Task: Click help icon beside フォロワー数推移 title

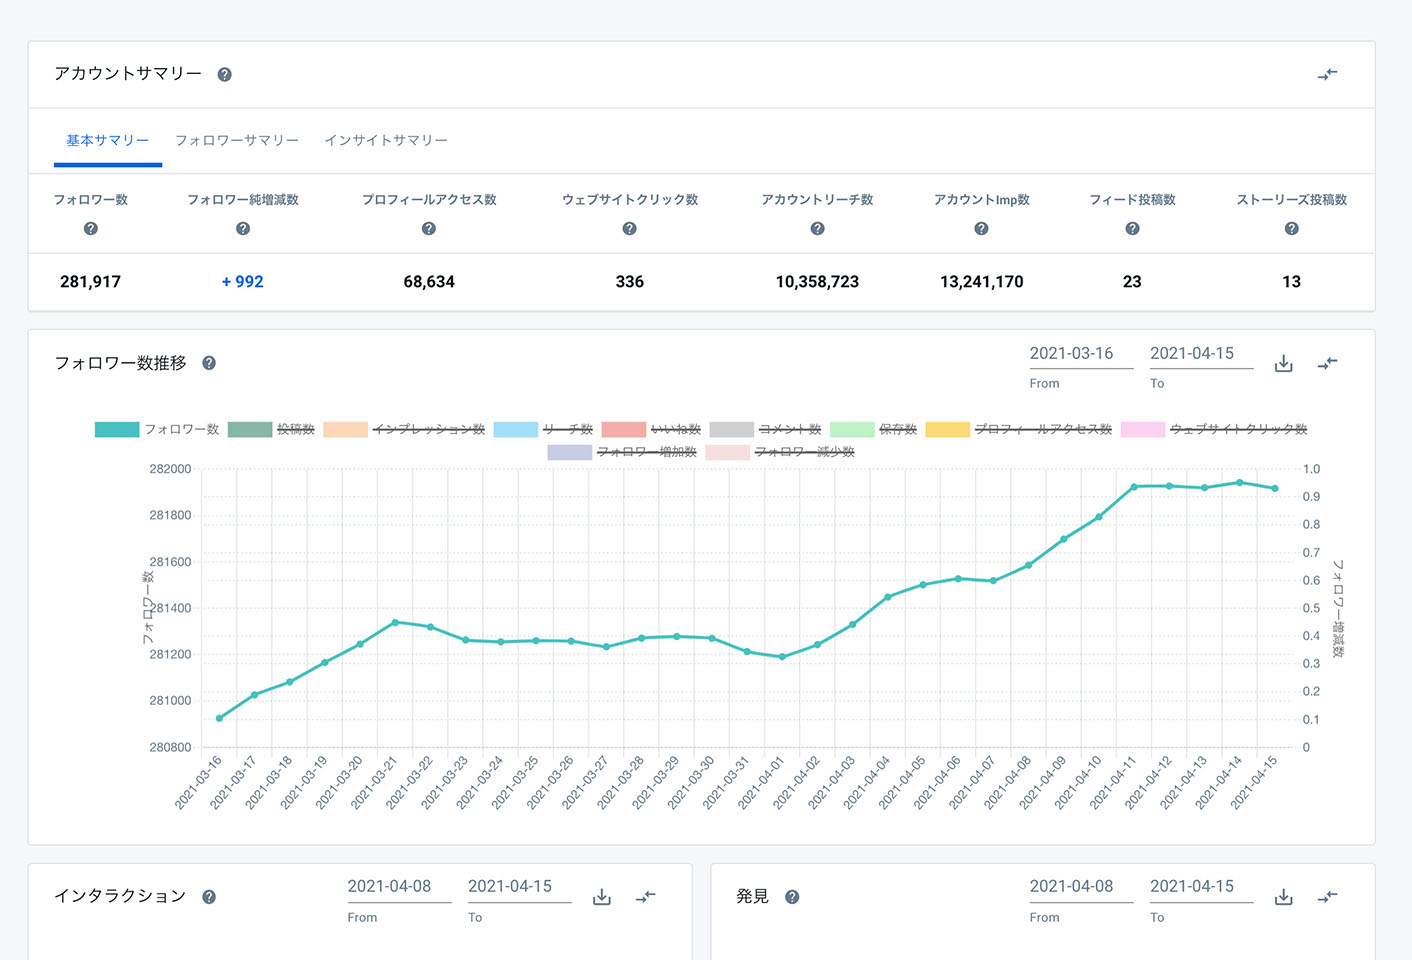Action: 209,363
